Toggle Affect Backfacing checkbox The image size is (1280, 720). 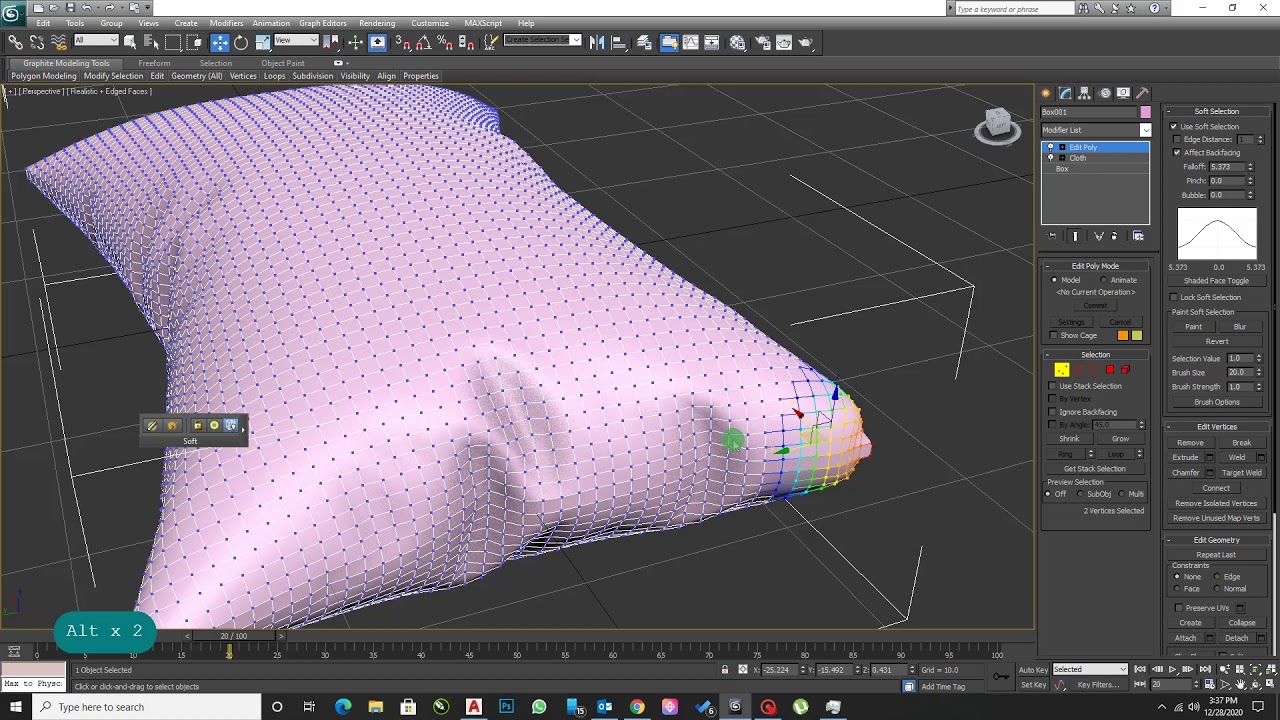point(1177,153)
